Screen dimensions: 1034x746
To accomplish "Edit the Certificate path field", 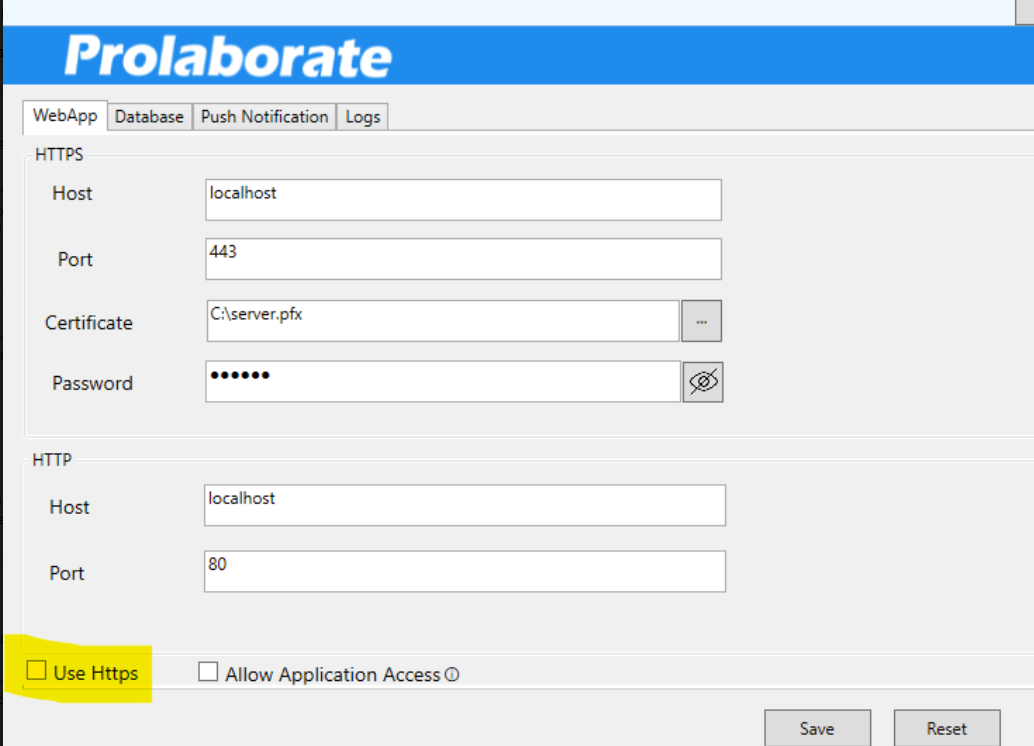I will 443,321.
